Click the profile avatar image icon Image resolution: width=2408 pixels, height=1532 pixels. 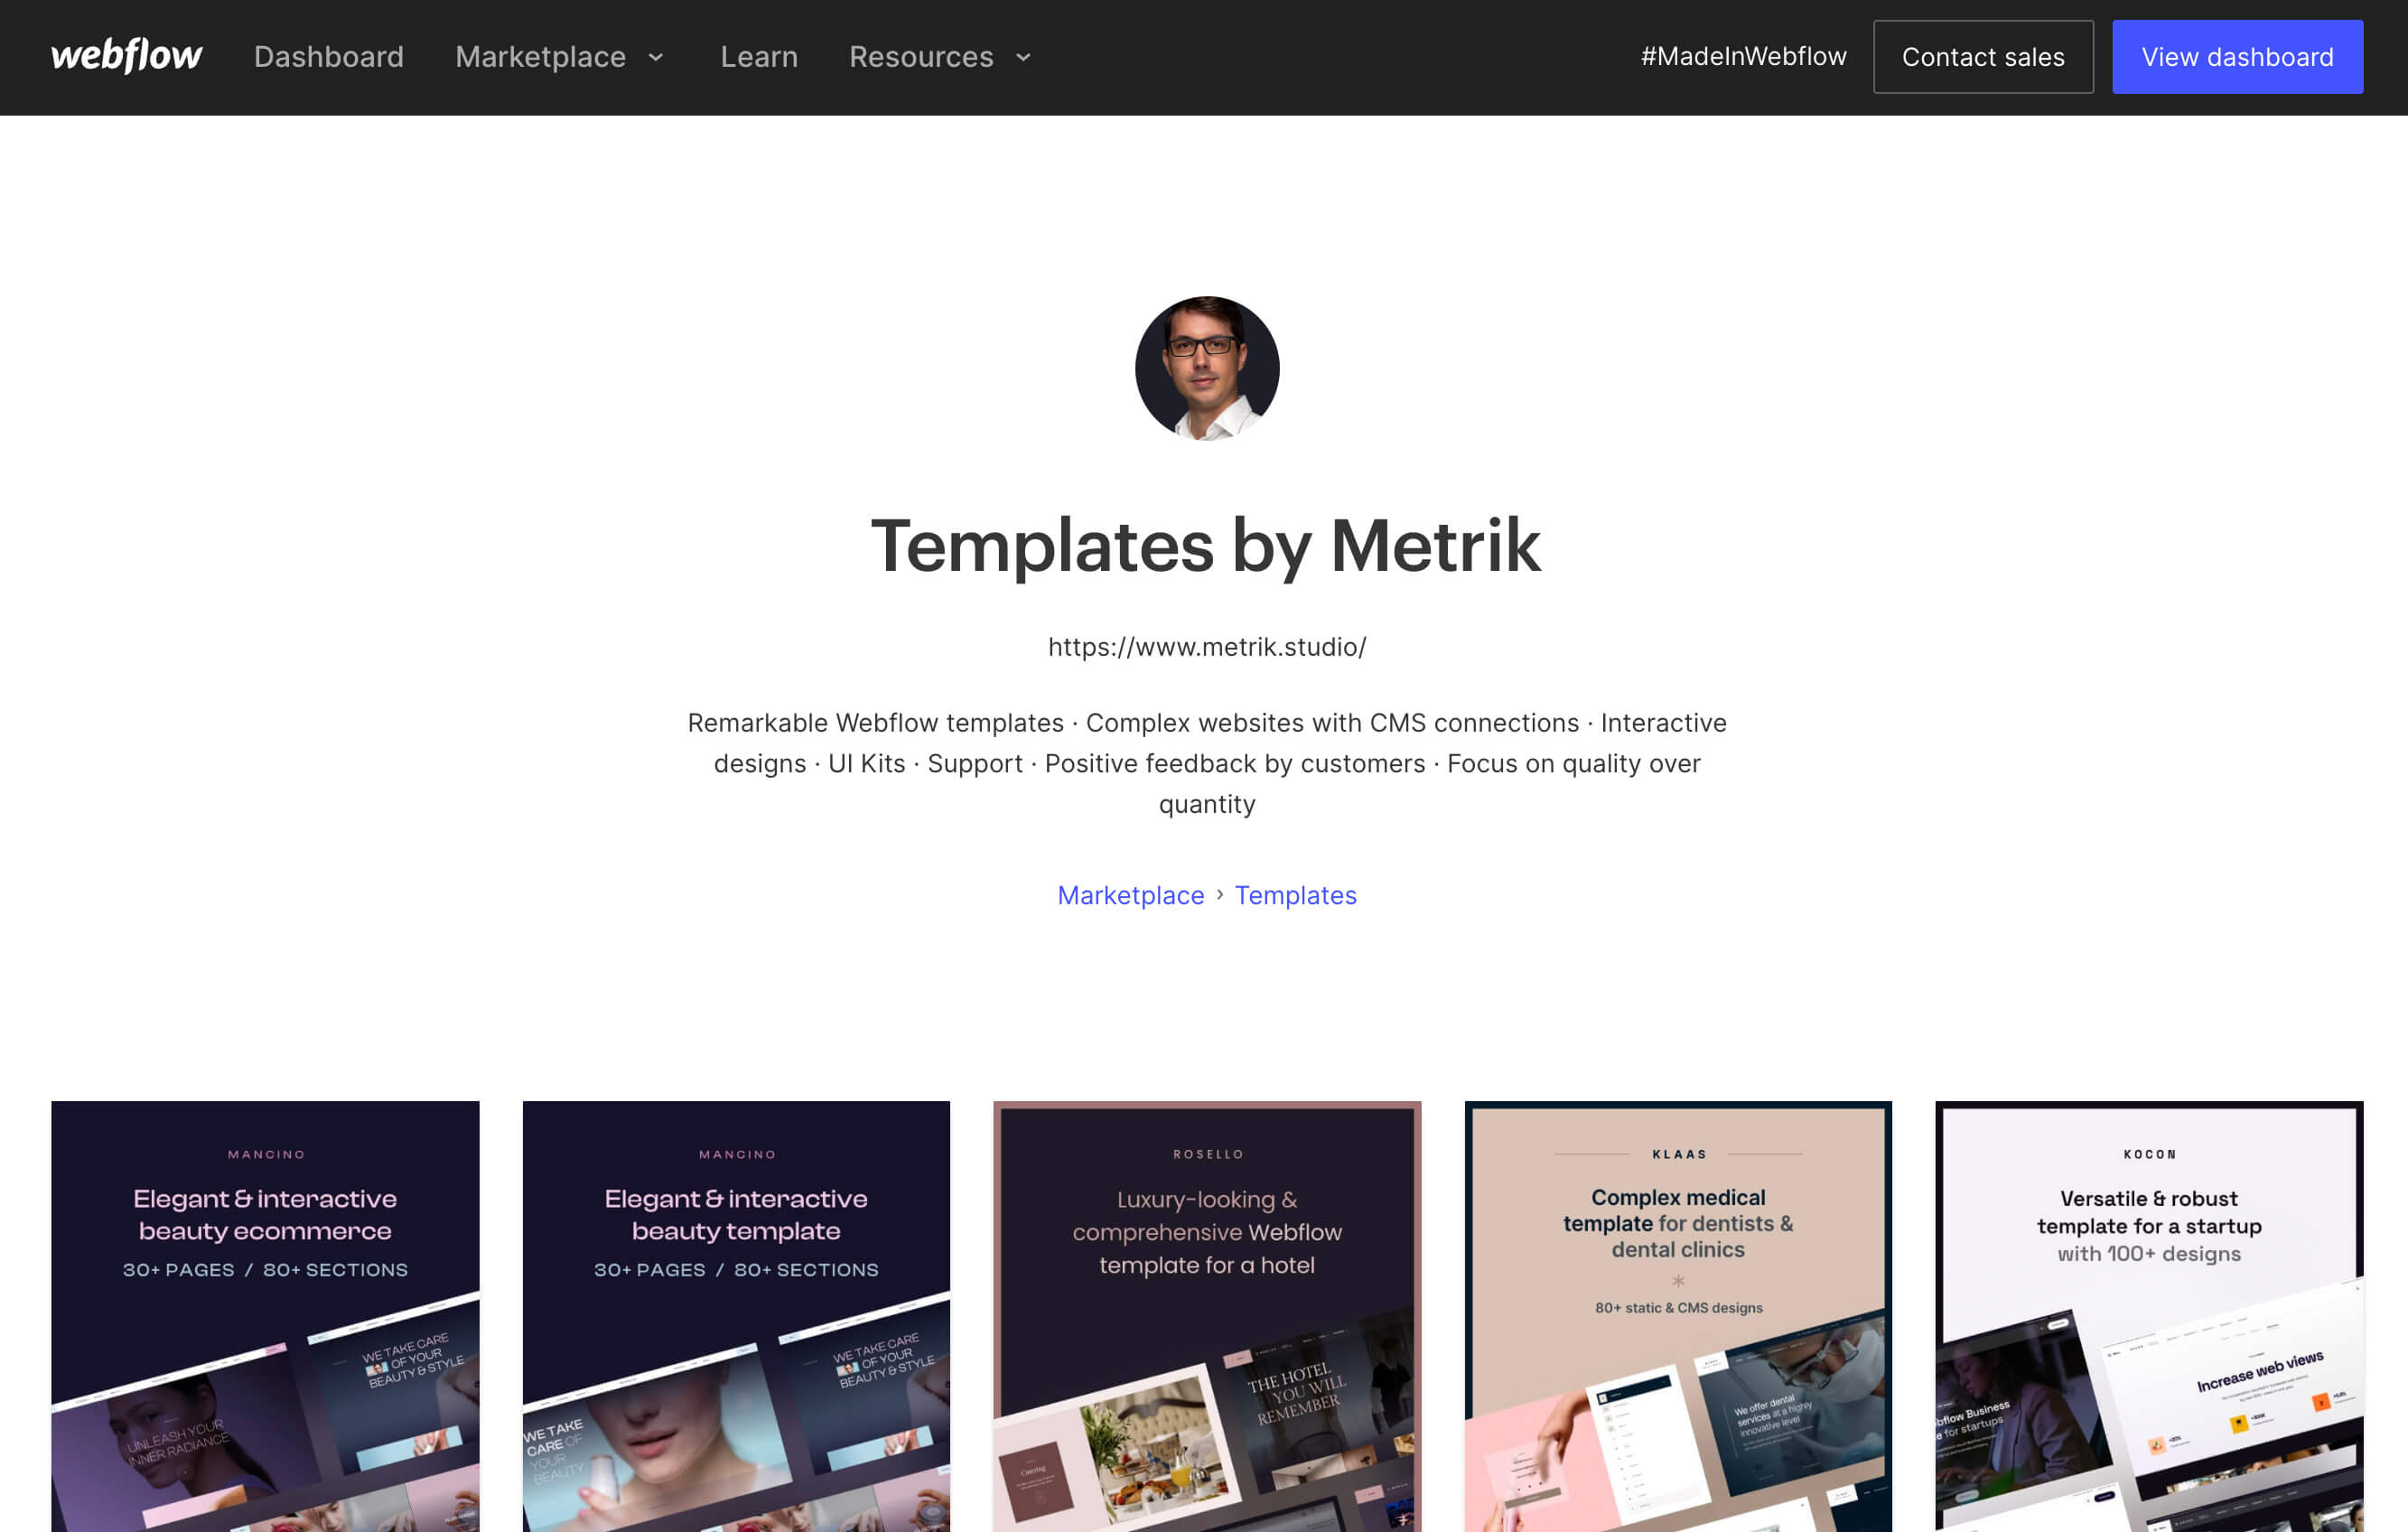pyautogui.click(x=1206, y=369)
